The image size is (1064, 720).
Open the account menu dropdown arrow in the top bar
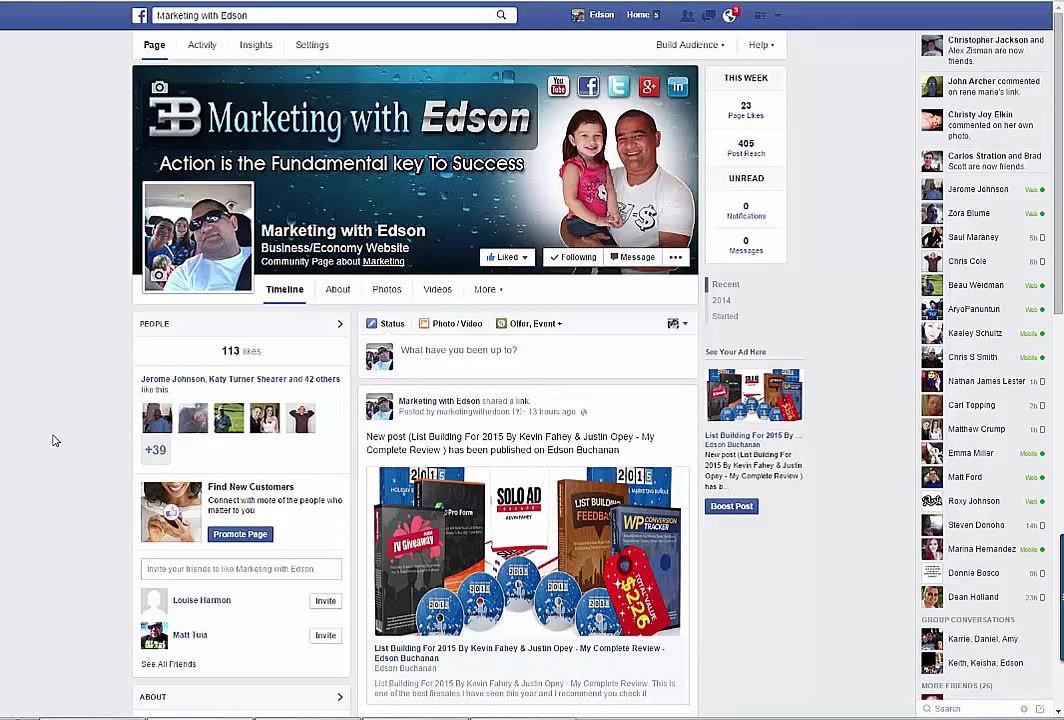tap(778, 15)
